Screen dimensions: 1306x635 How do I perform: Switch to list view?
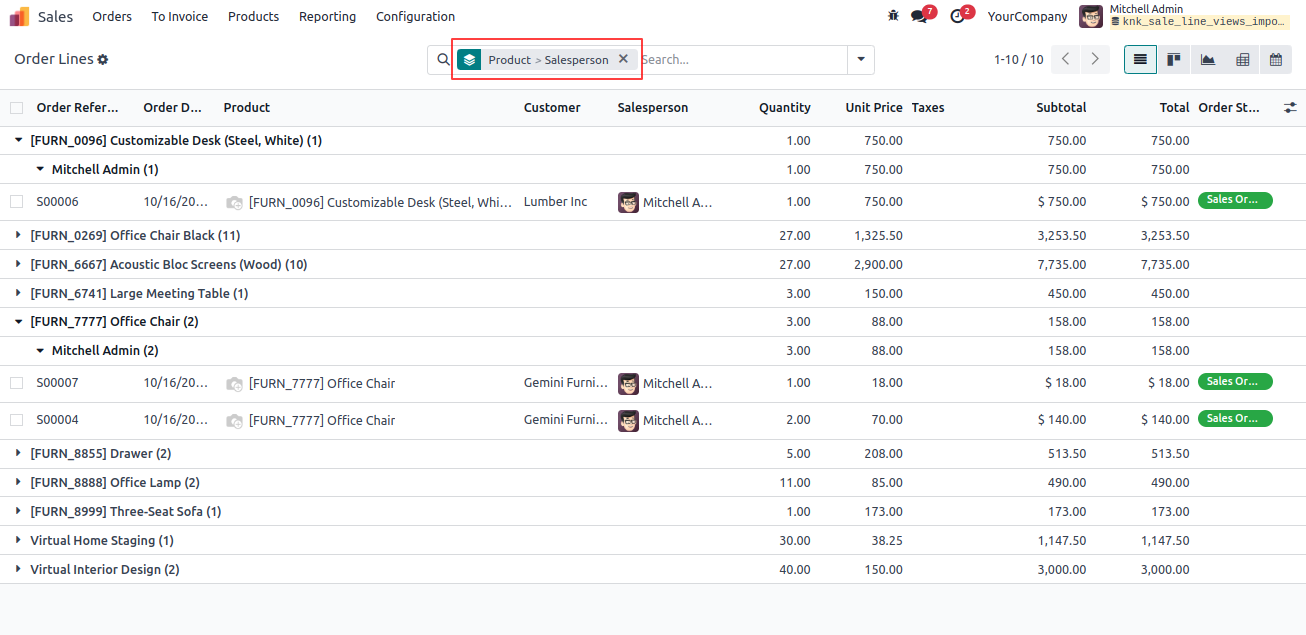point(1140,60)
